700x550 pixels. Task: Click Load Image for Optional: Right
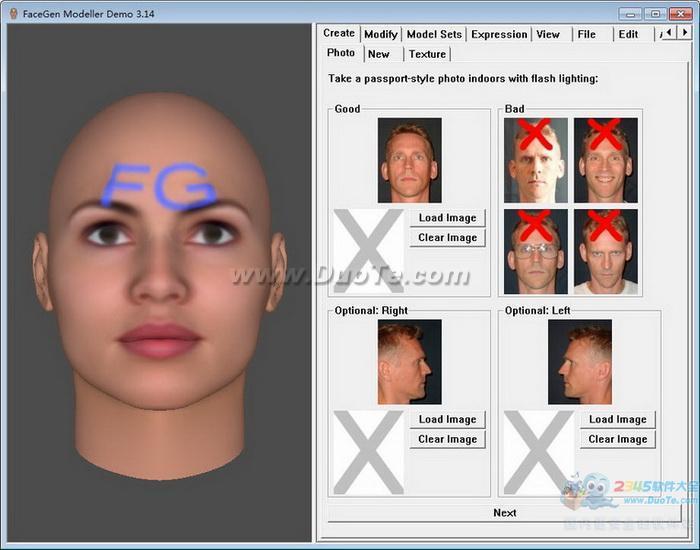pyautogui.click(x=447, y=419)
